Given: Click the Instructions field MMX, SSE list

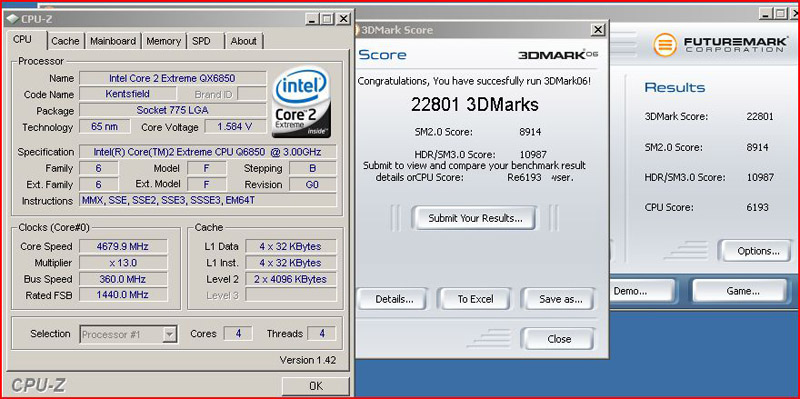Looking at the screenshot, I should 208,201.
